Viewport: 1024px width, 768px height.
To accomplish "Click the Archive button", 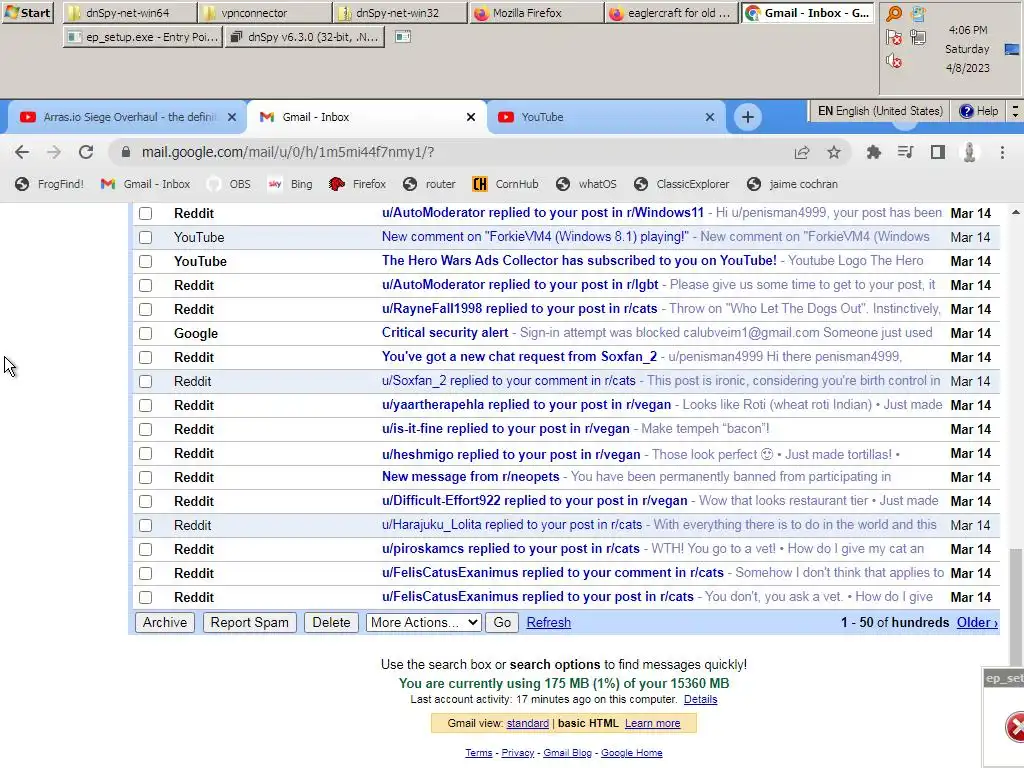I will tap(165, 622).
